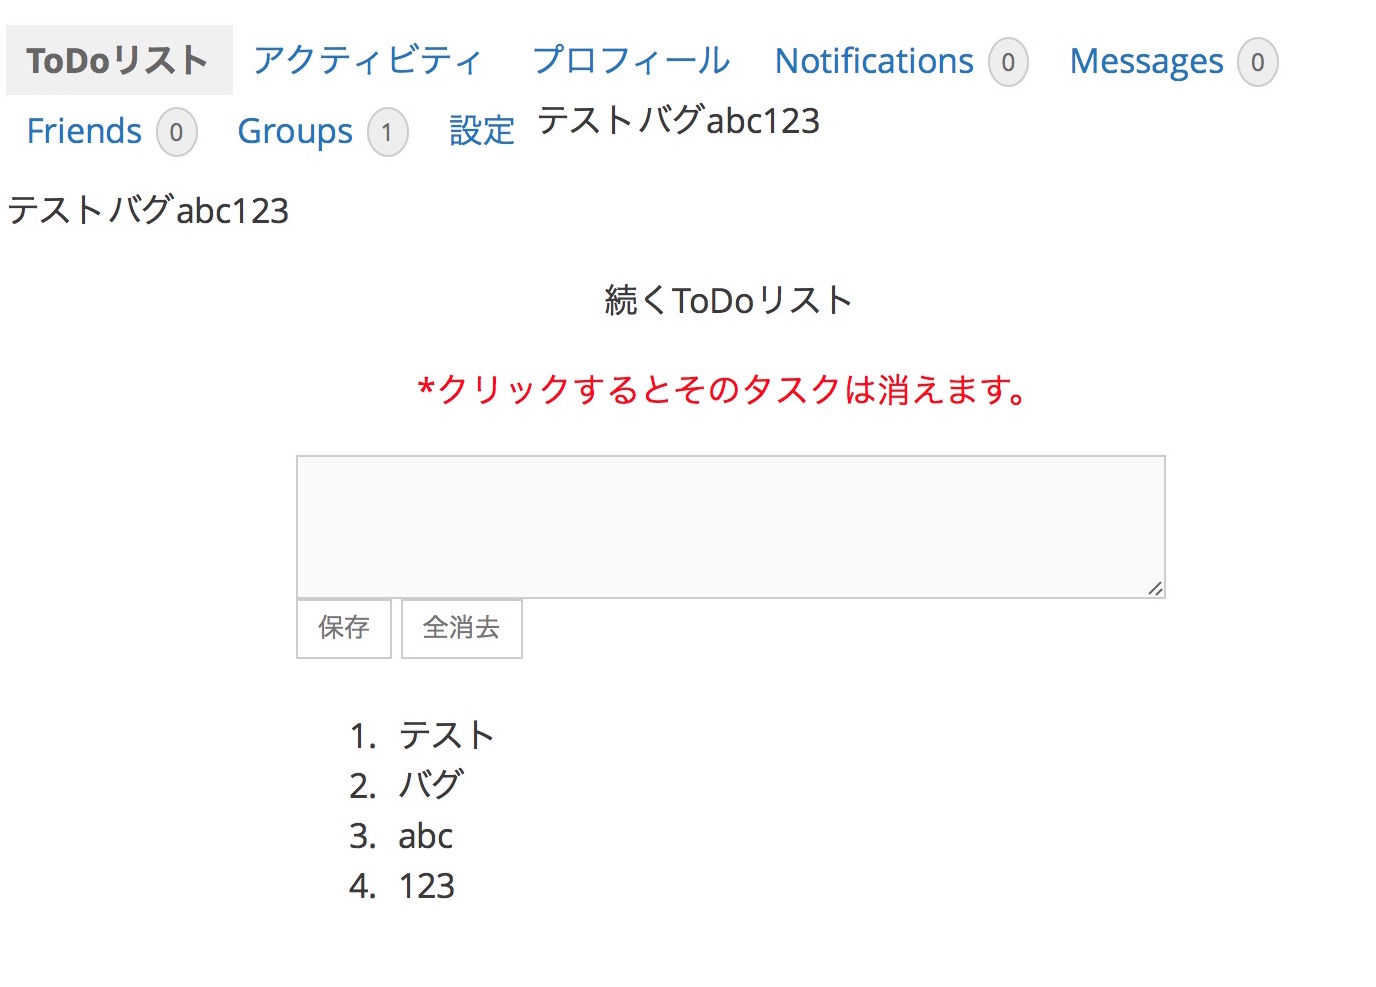Click the Groups count badge
The image size is (1376, 987).
tap(387, 132)
